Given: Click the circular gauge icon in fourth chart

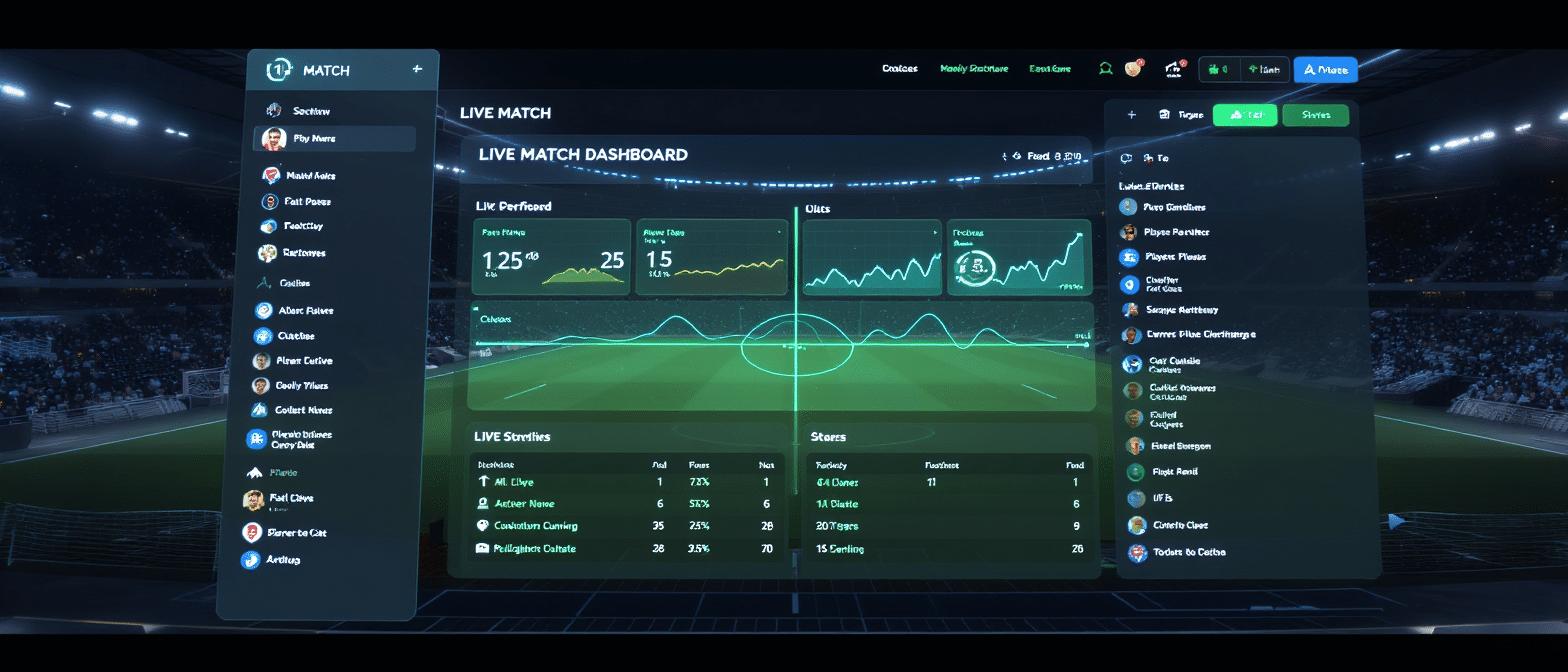Looking at the screenshot, I should tap(974, 267).
